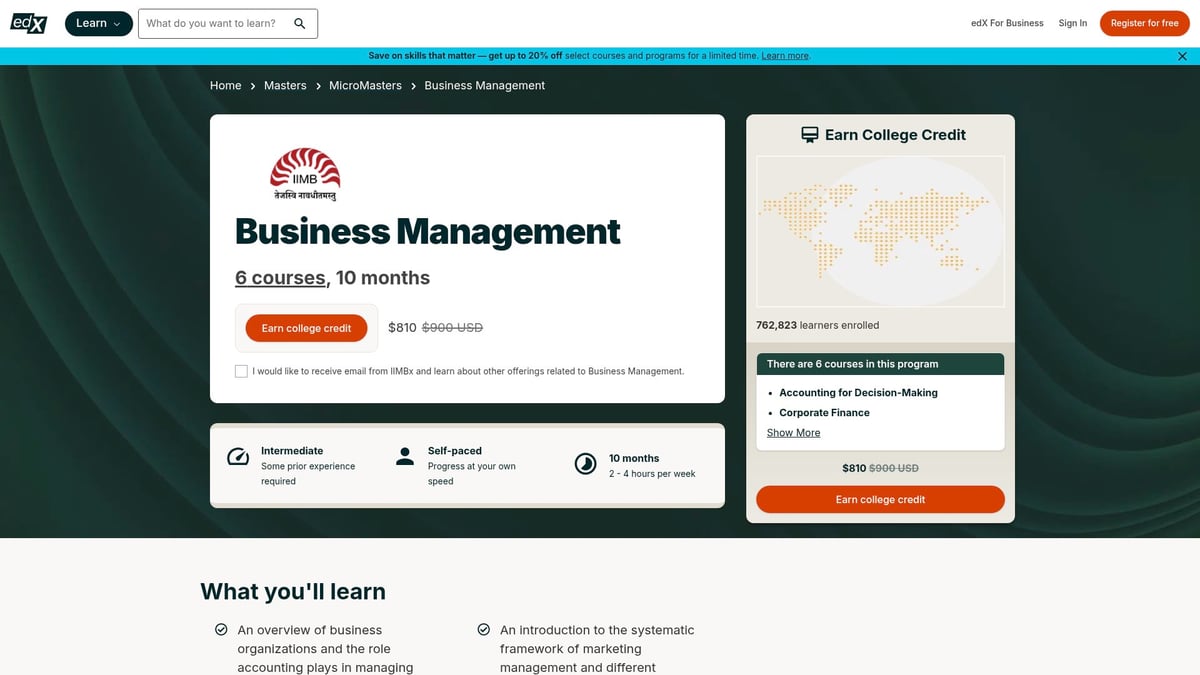Close the promotional banner
Viewport: 1200px width, 675px height.
[x=1182, y=56]
